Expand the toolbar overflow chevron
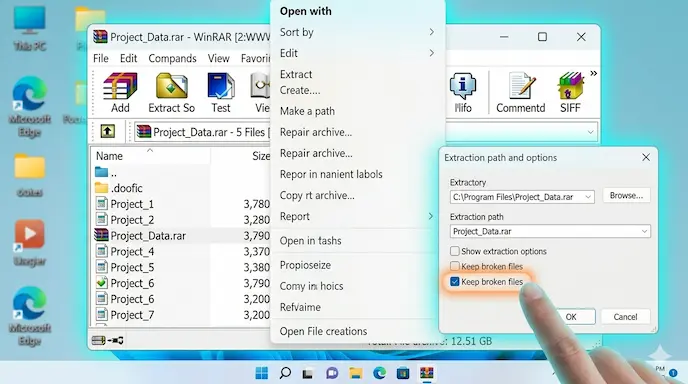 (x=593, y=73)
